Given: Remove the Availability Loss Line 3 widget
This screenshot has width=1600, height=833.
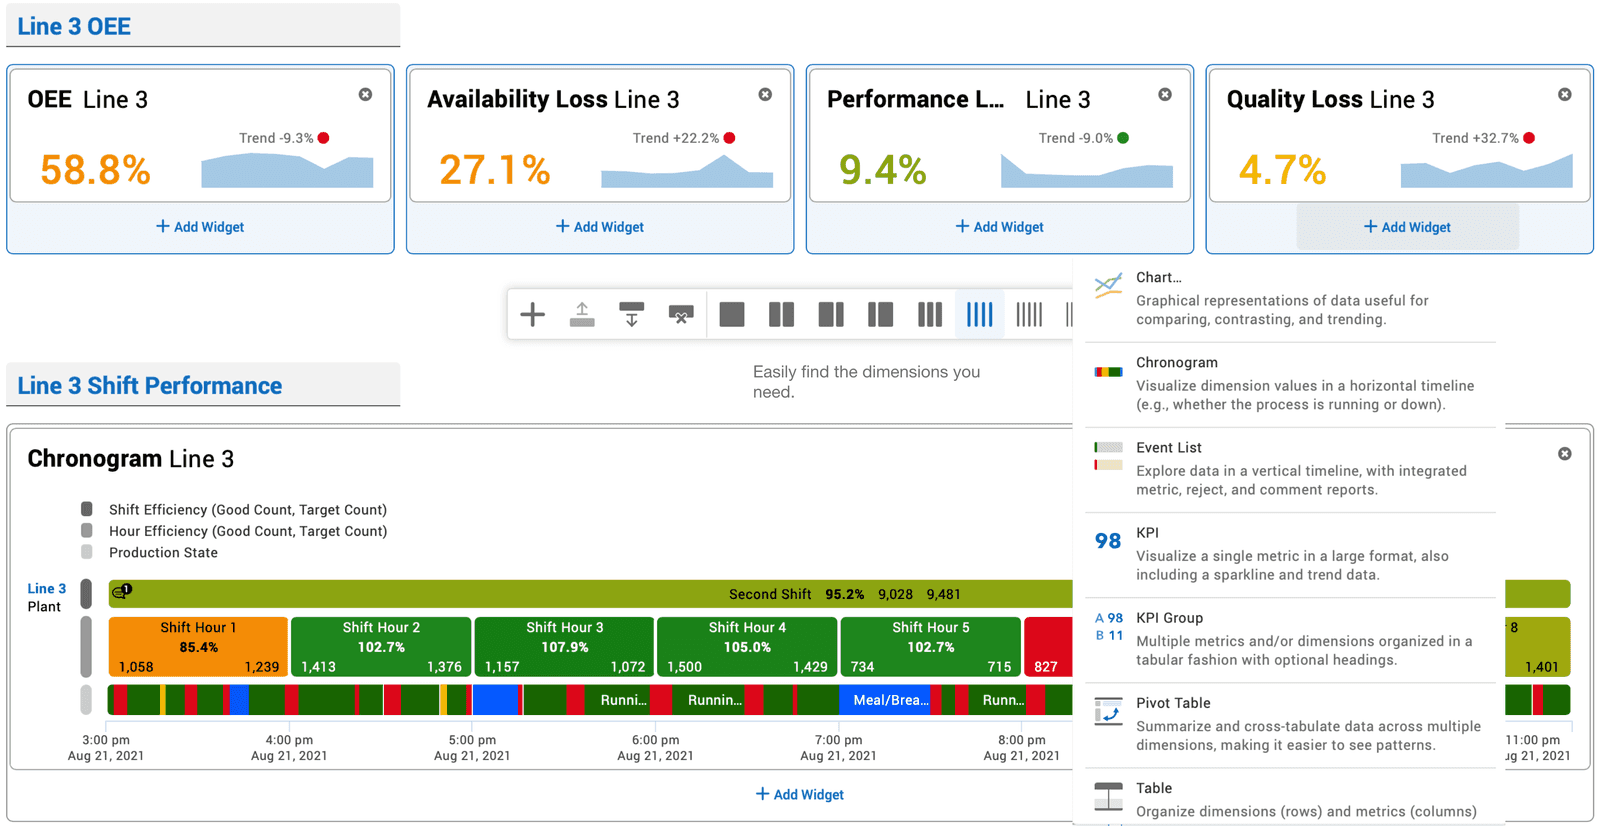Looking at the screenshot, I should click(765, 94).
